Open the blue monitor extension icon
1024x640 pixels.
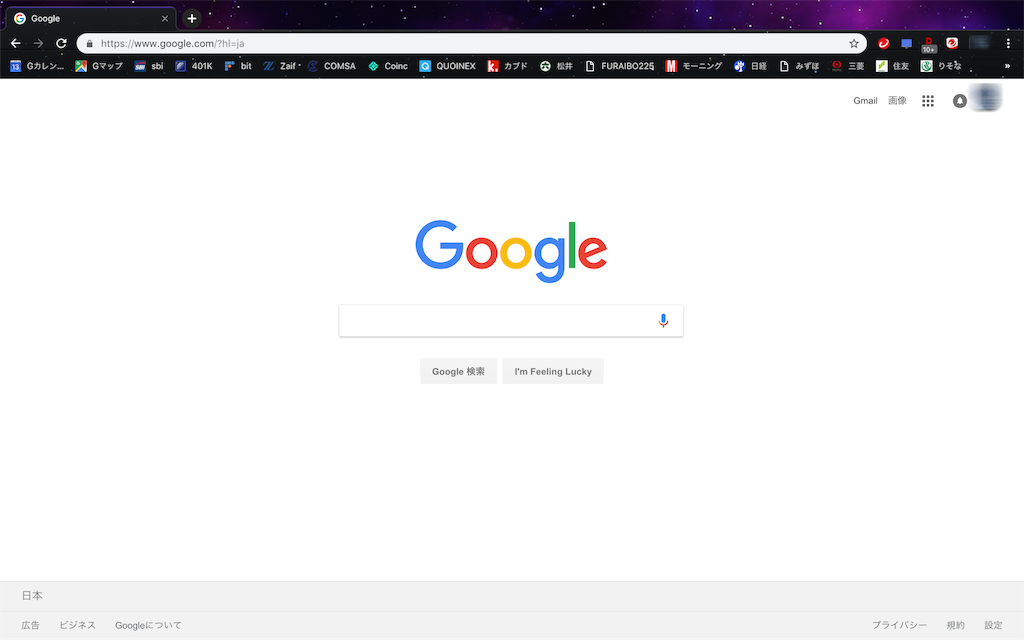point(906,44)
